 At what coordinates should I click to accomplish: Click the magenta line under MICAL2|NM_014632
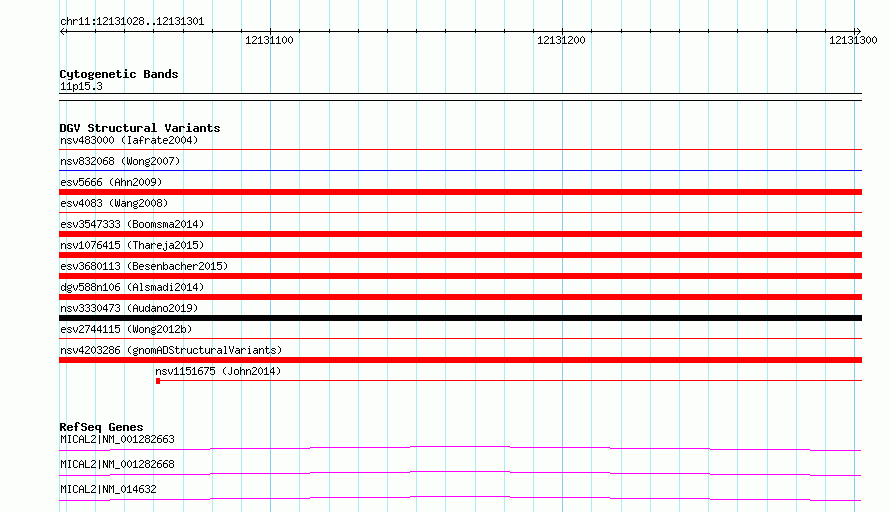click(x=460, y=498)
